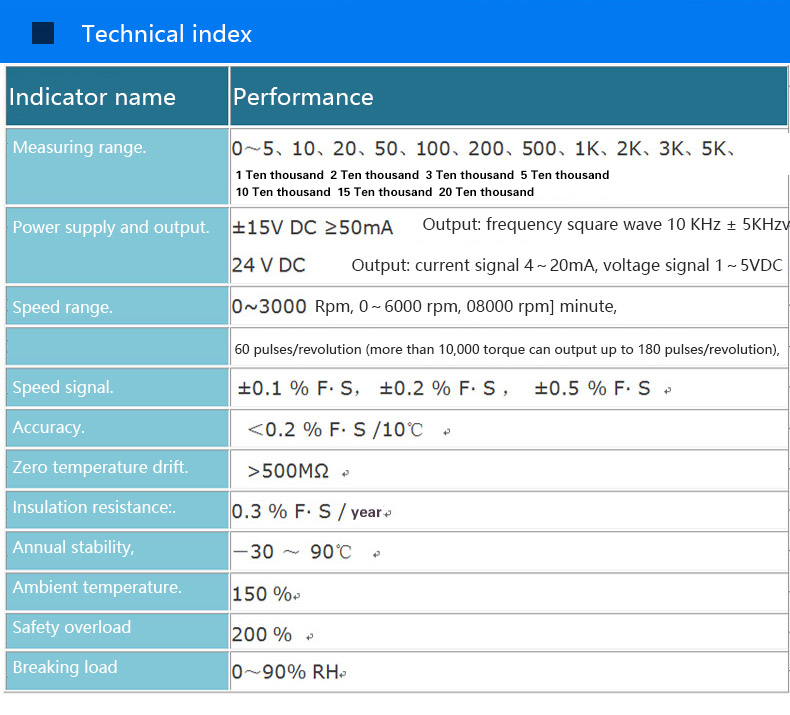
Task: Select the Zero temperature drift label
Action: [x=100, y=467]
